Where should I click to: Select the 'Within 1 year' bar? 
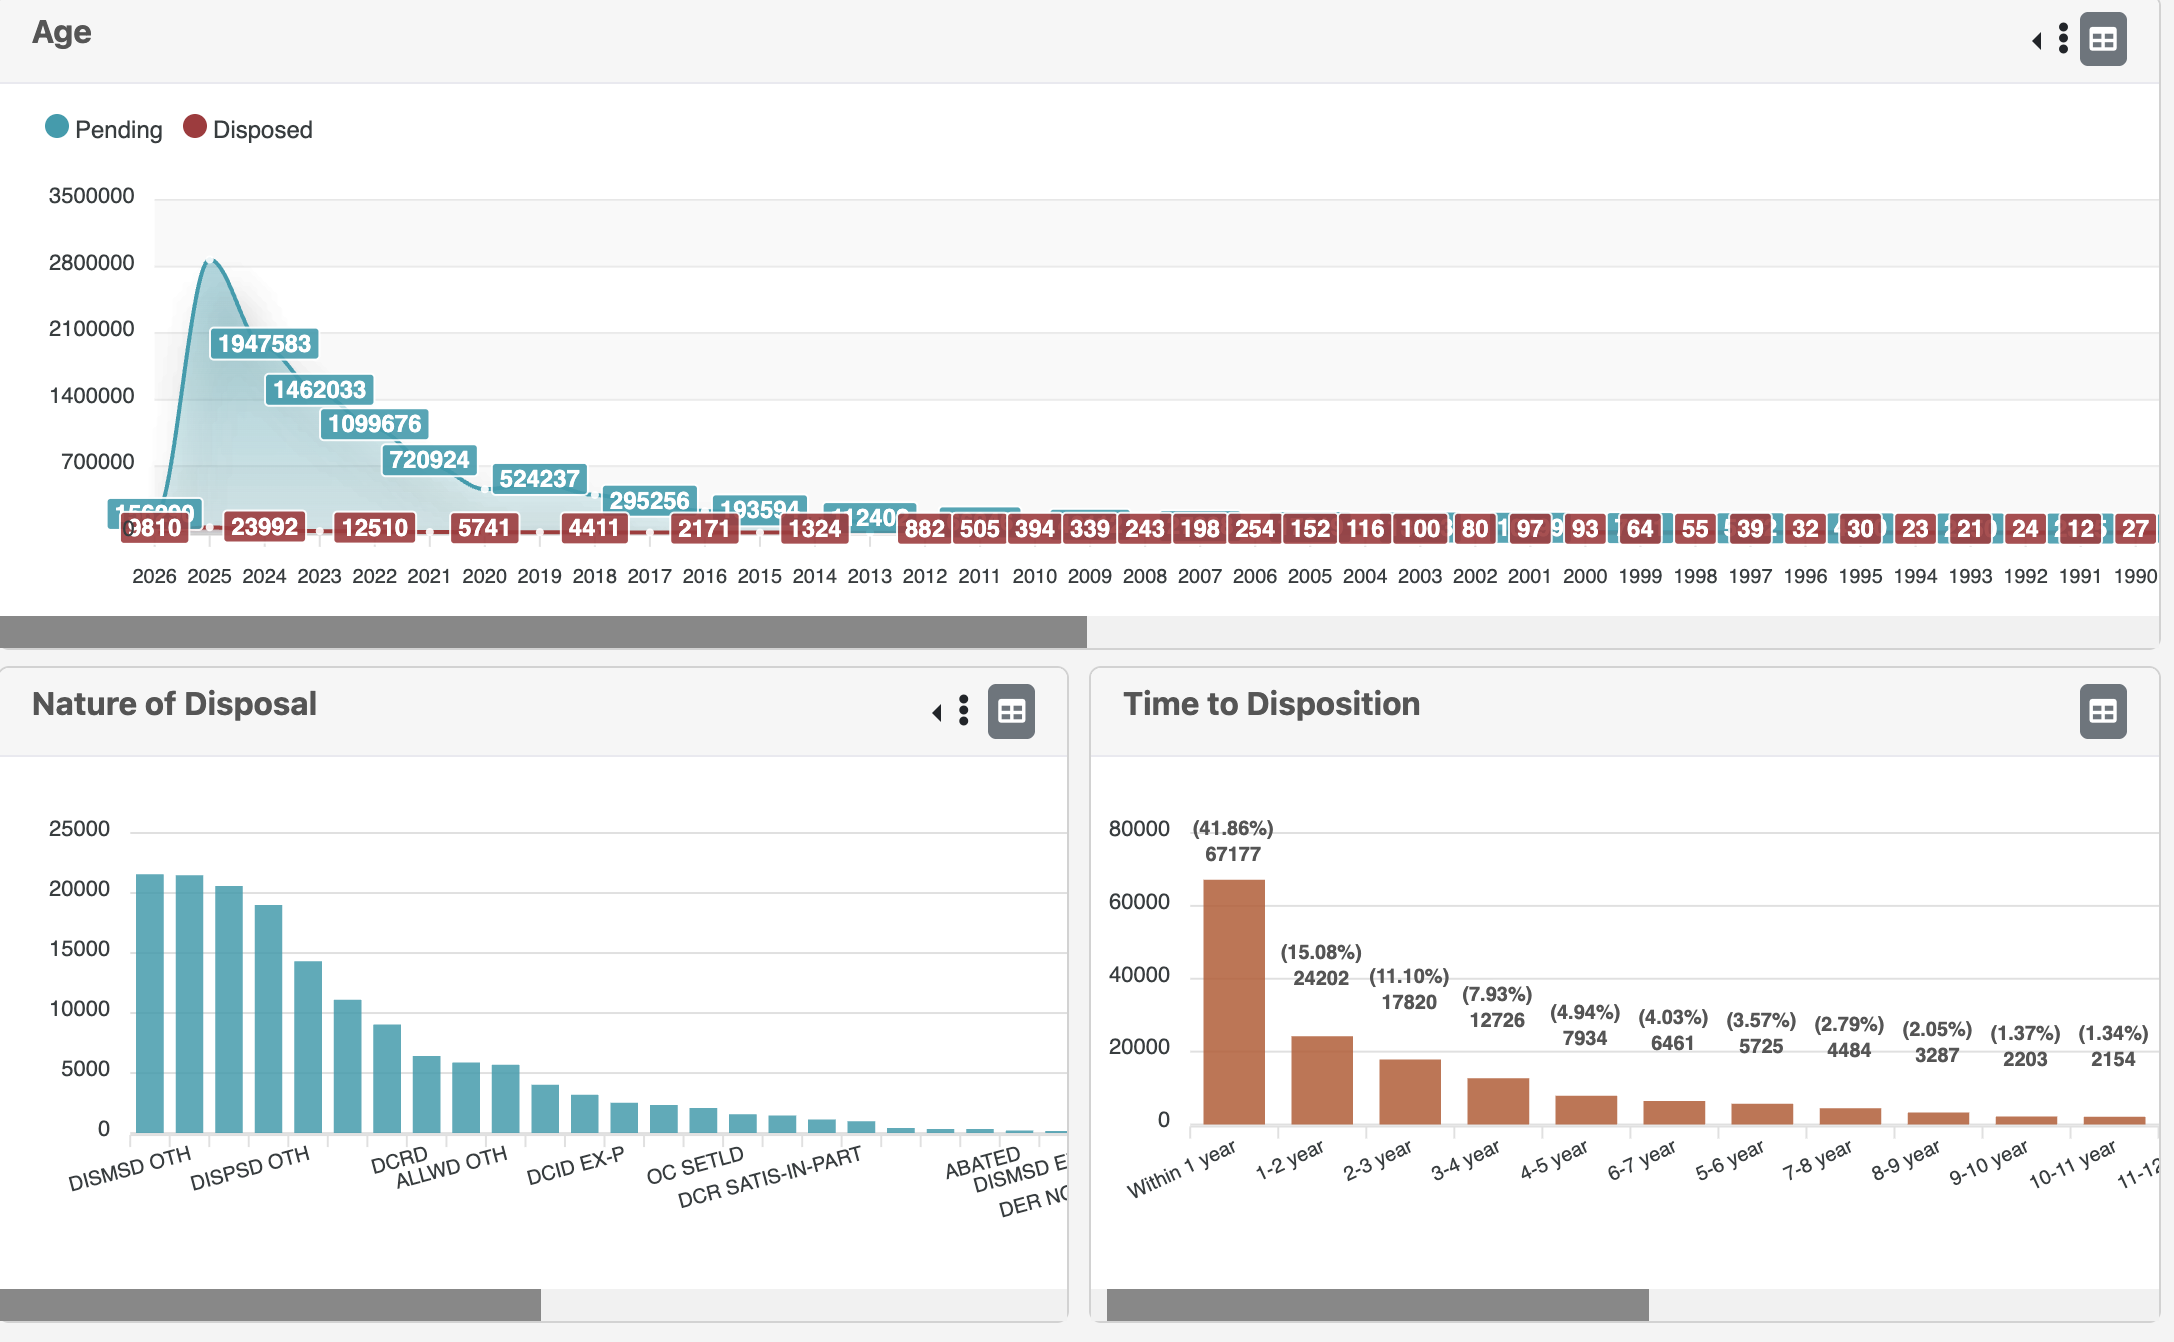click(x=1233, y=1002)
